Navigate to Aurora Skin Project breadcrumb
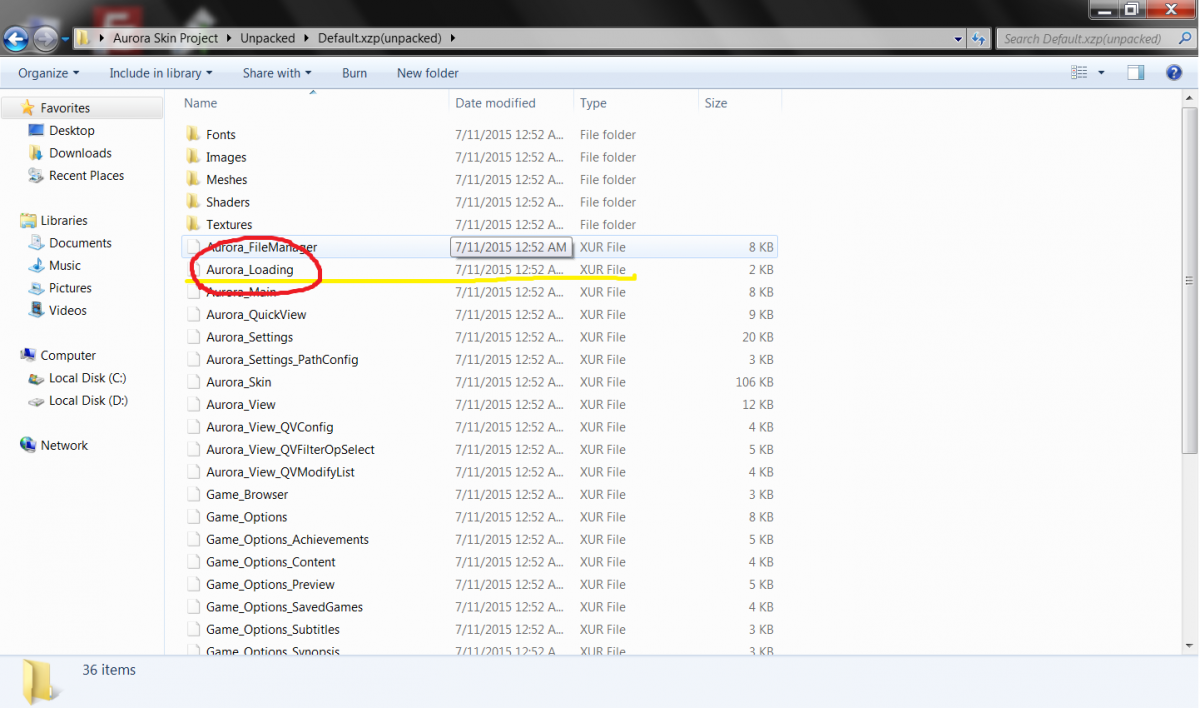 tap(165, 39)
